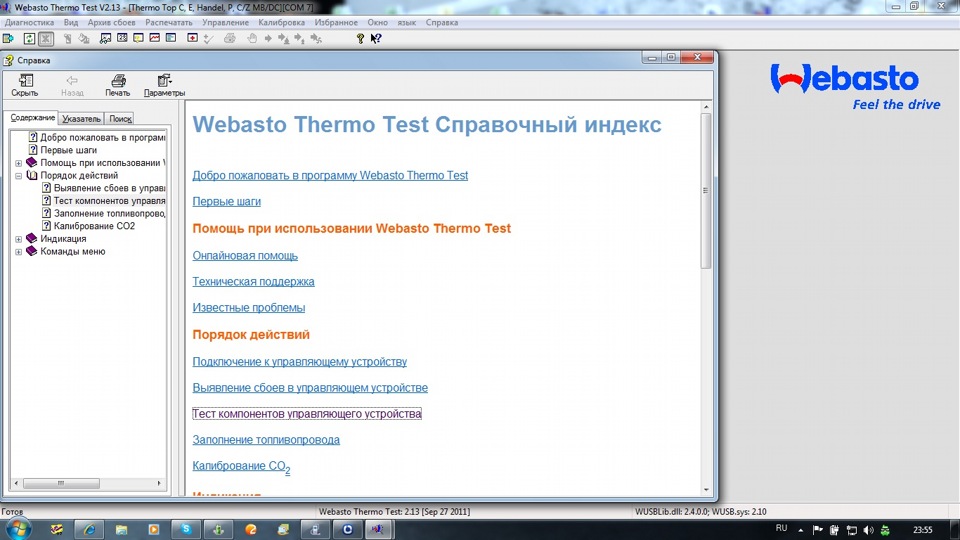Screen dimensions: 960x540
Task: Switch to the Указатель tab
Action: (x=81, y=119)
